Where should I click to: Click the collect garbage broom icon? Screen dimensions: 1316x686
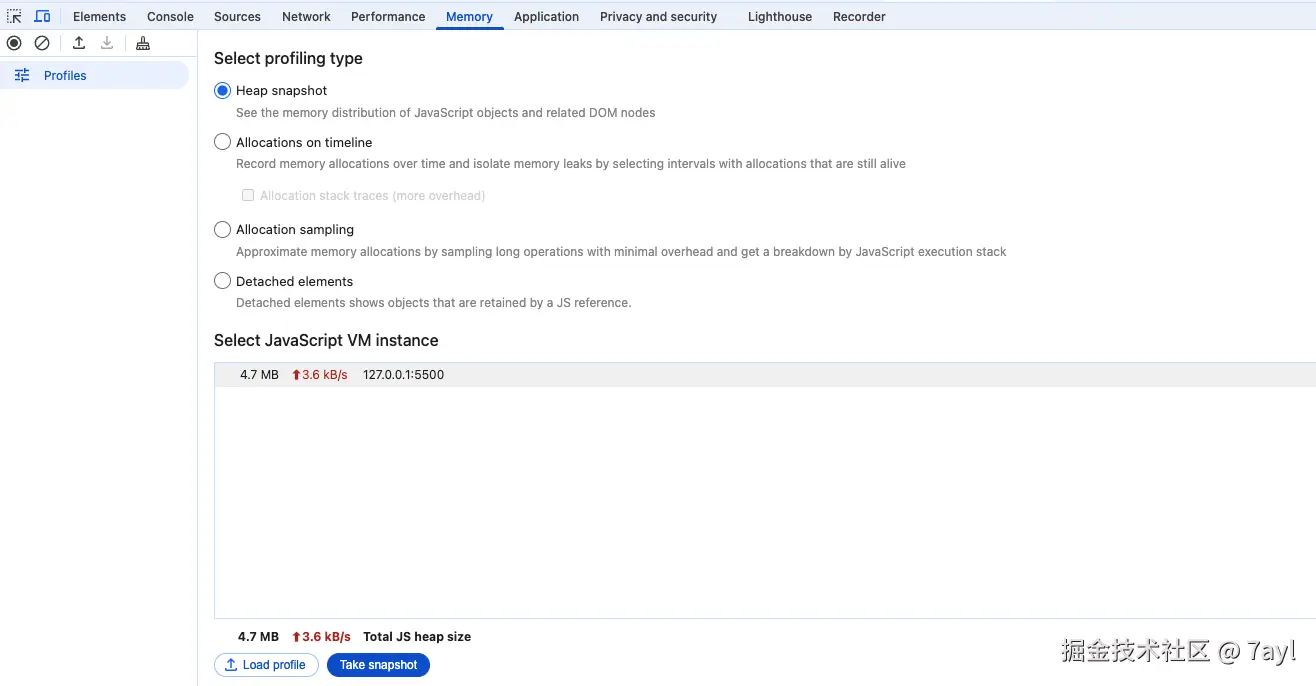(x=143, y=43)
